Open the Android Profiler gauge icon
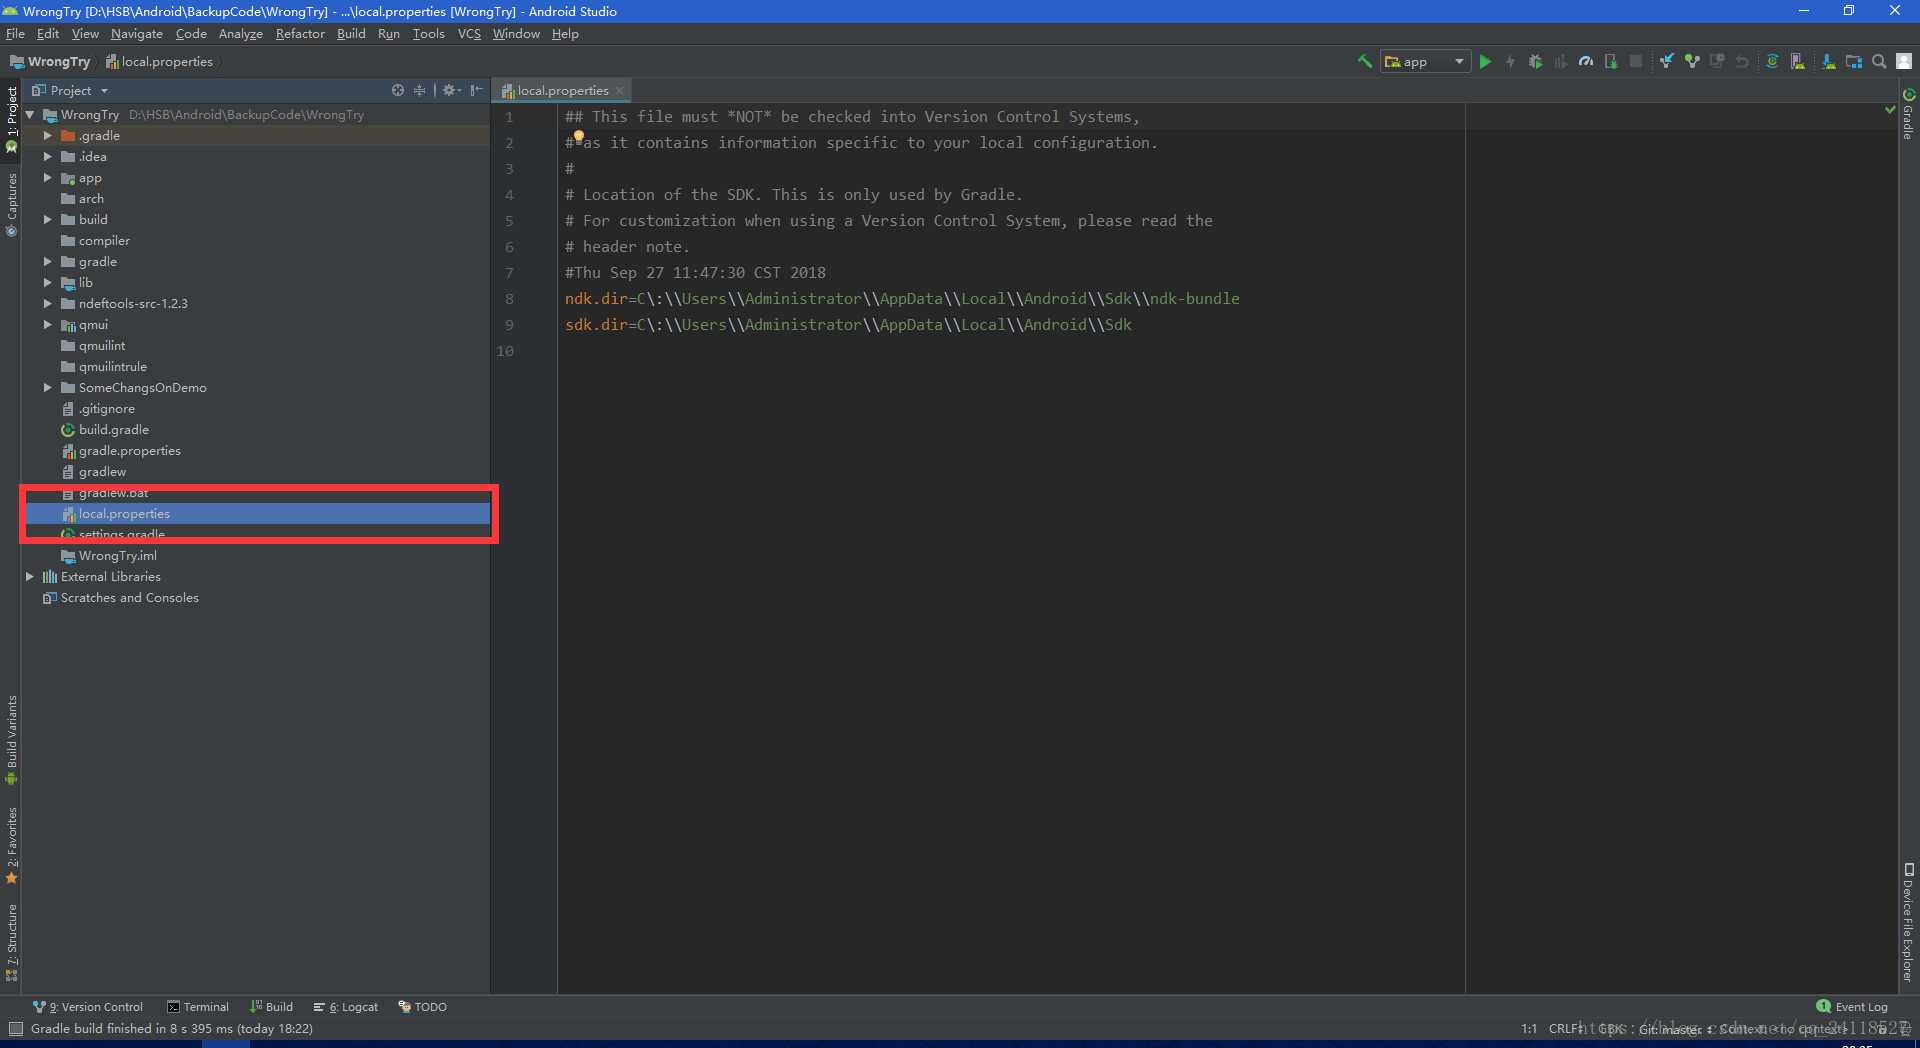The width and height of the screenshot is (1920, 1048). (1586, 62)
